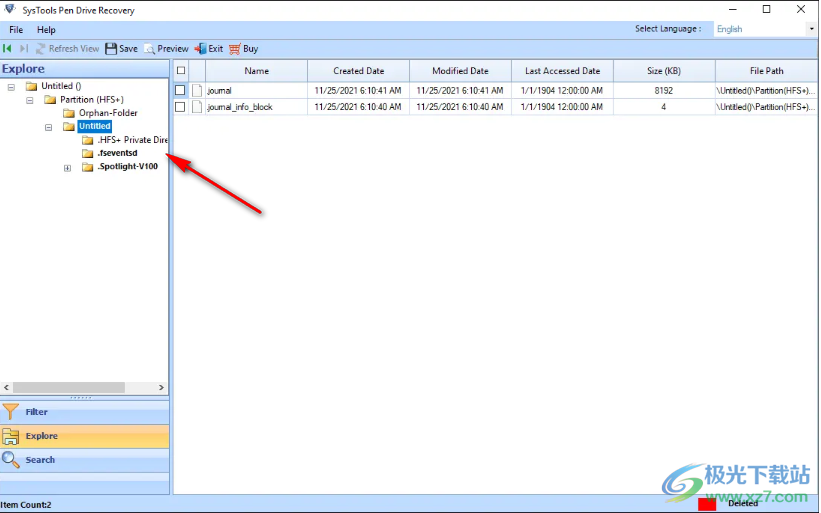Screen dimensions: 821x513
Task: Click the file icon of journal row
Action: click(197, 91)
